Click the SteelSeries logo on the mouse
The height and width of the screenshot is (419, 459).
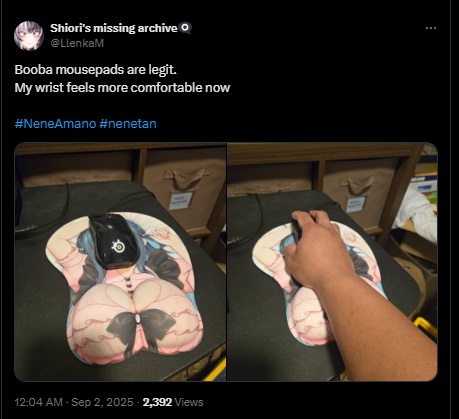click(x=118, y=246)
